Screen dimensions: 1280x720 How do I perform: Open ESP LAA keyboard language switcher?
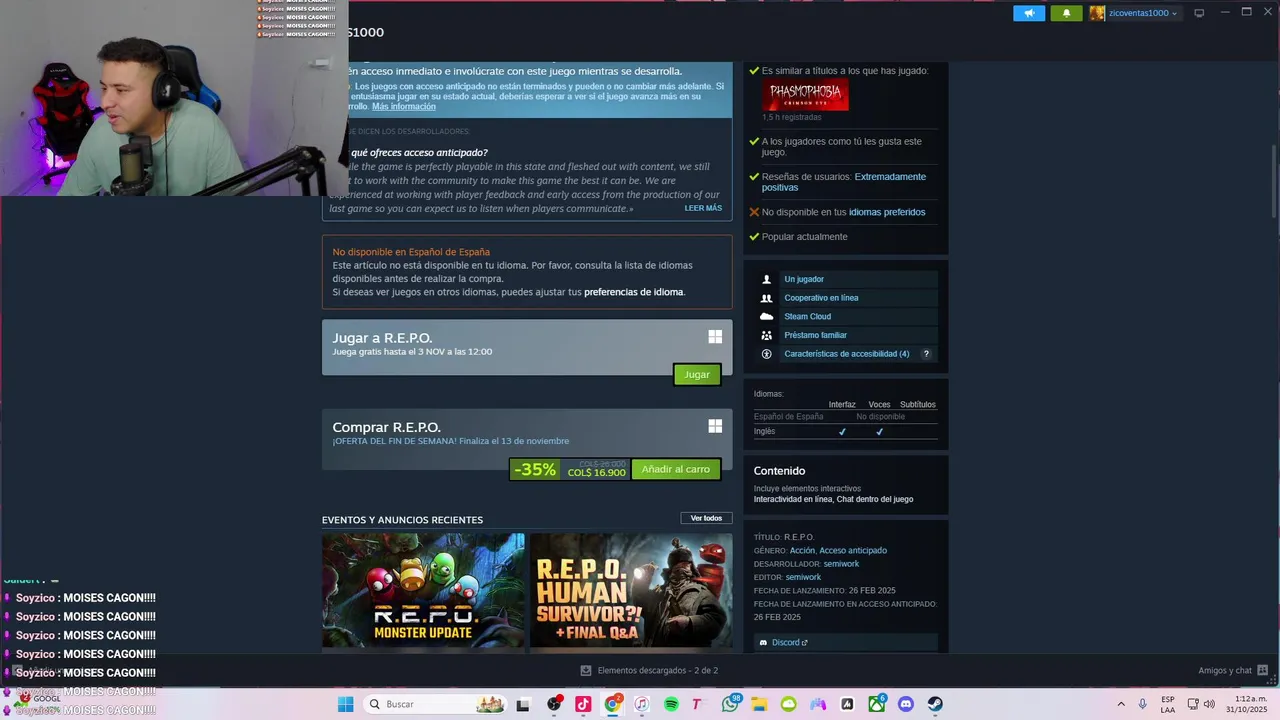[x=1168, y=704]
